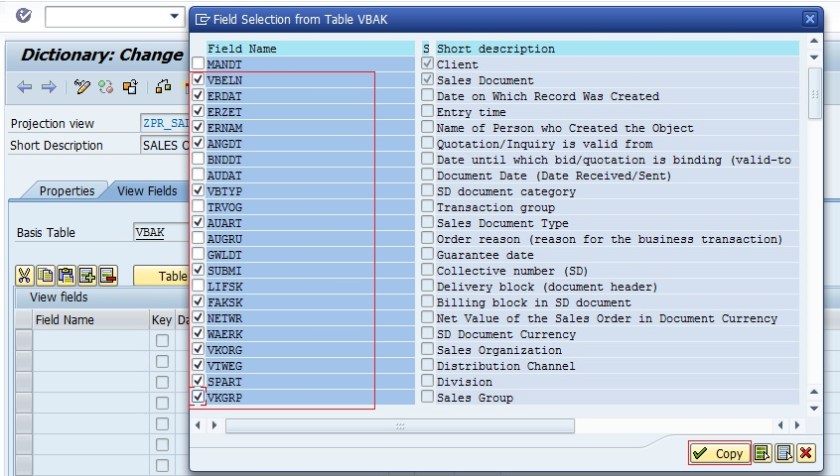Select the AUART field name row
Screen dimensions: 840x476
310,223
